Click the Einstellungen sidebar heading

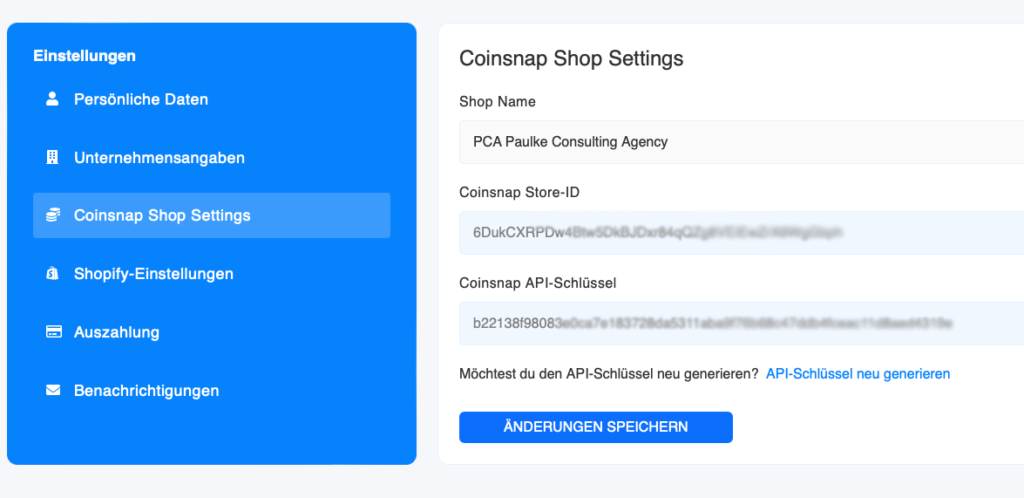click(84, 56)
